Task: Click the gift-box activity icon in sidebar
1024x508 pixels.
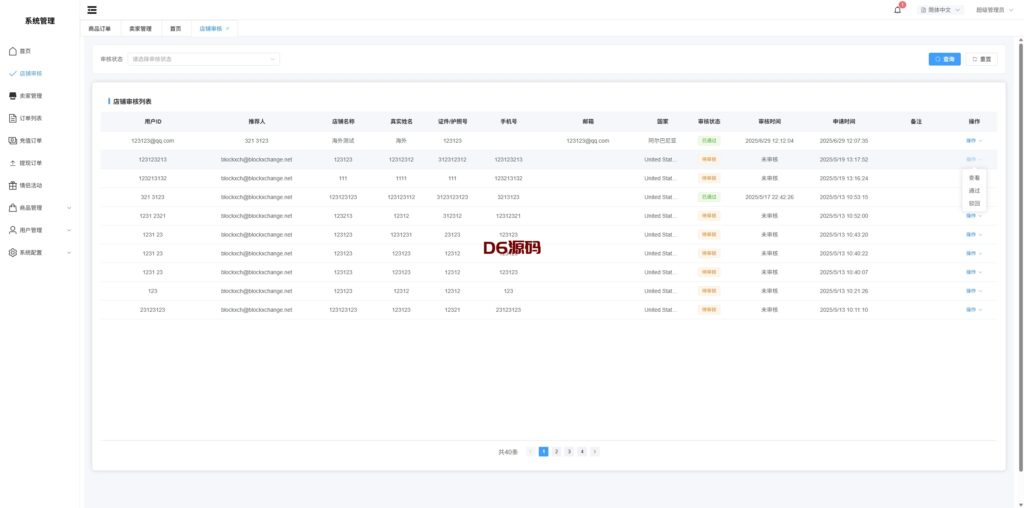Action: (12, 185)
